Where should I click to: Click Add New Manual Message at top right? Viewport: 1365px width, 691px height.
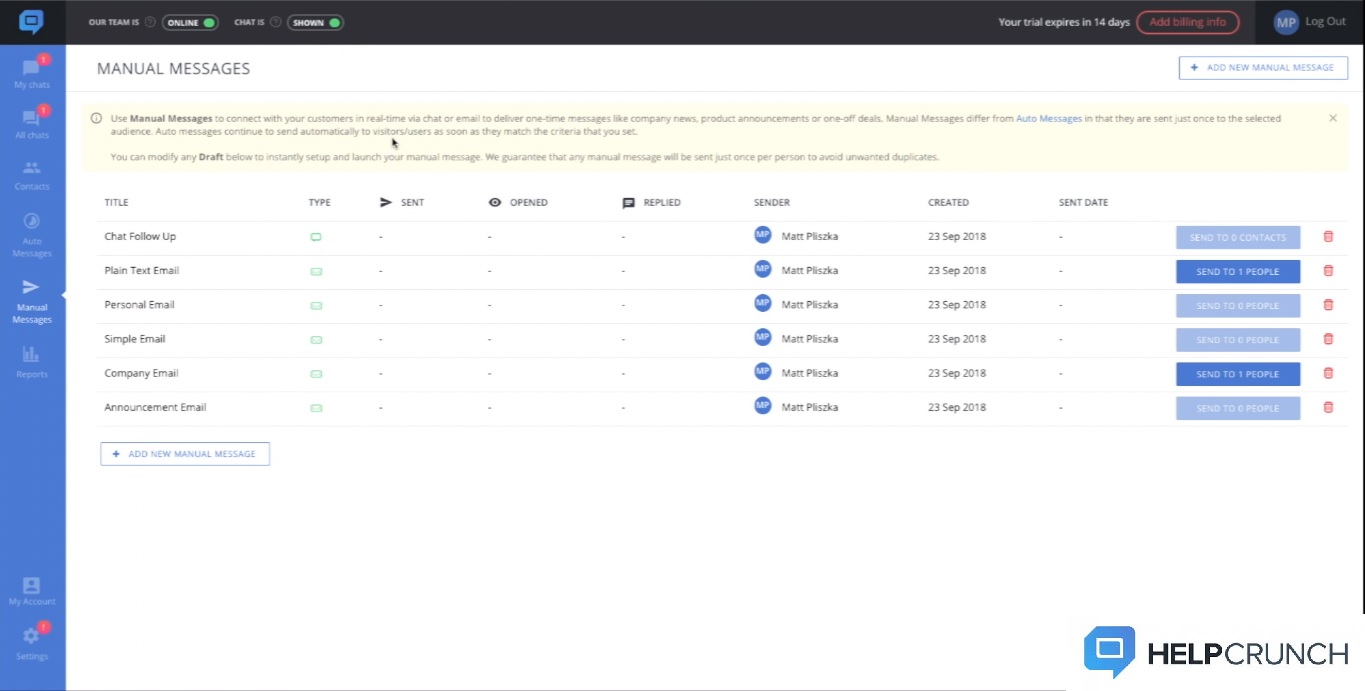pyautogui.click(x=1262, y=67)
